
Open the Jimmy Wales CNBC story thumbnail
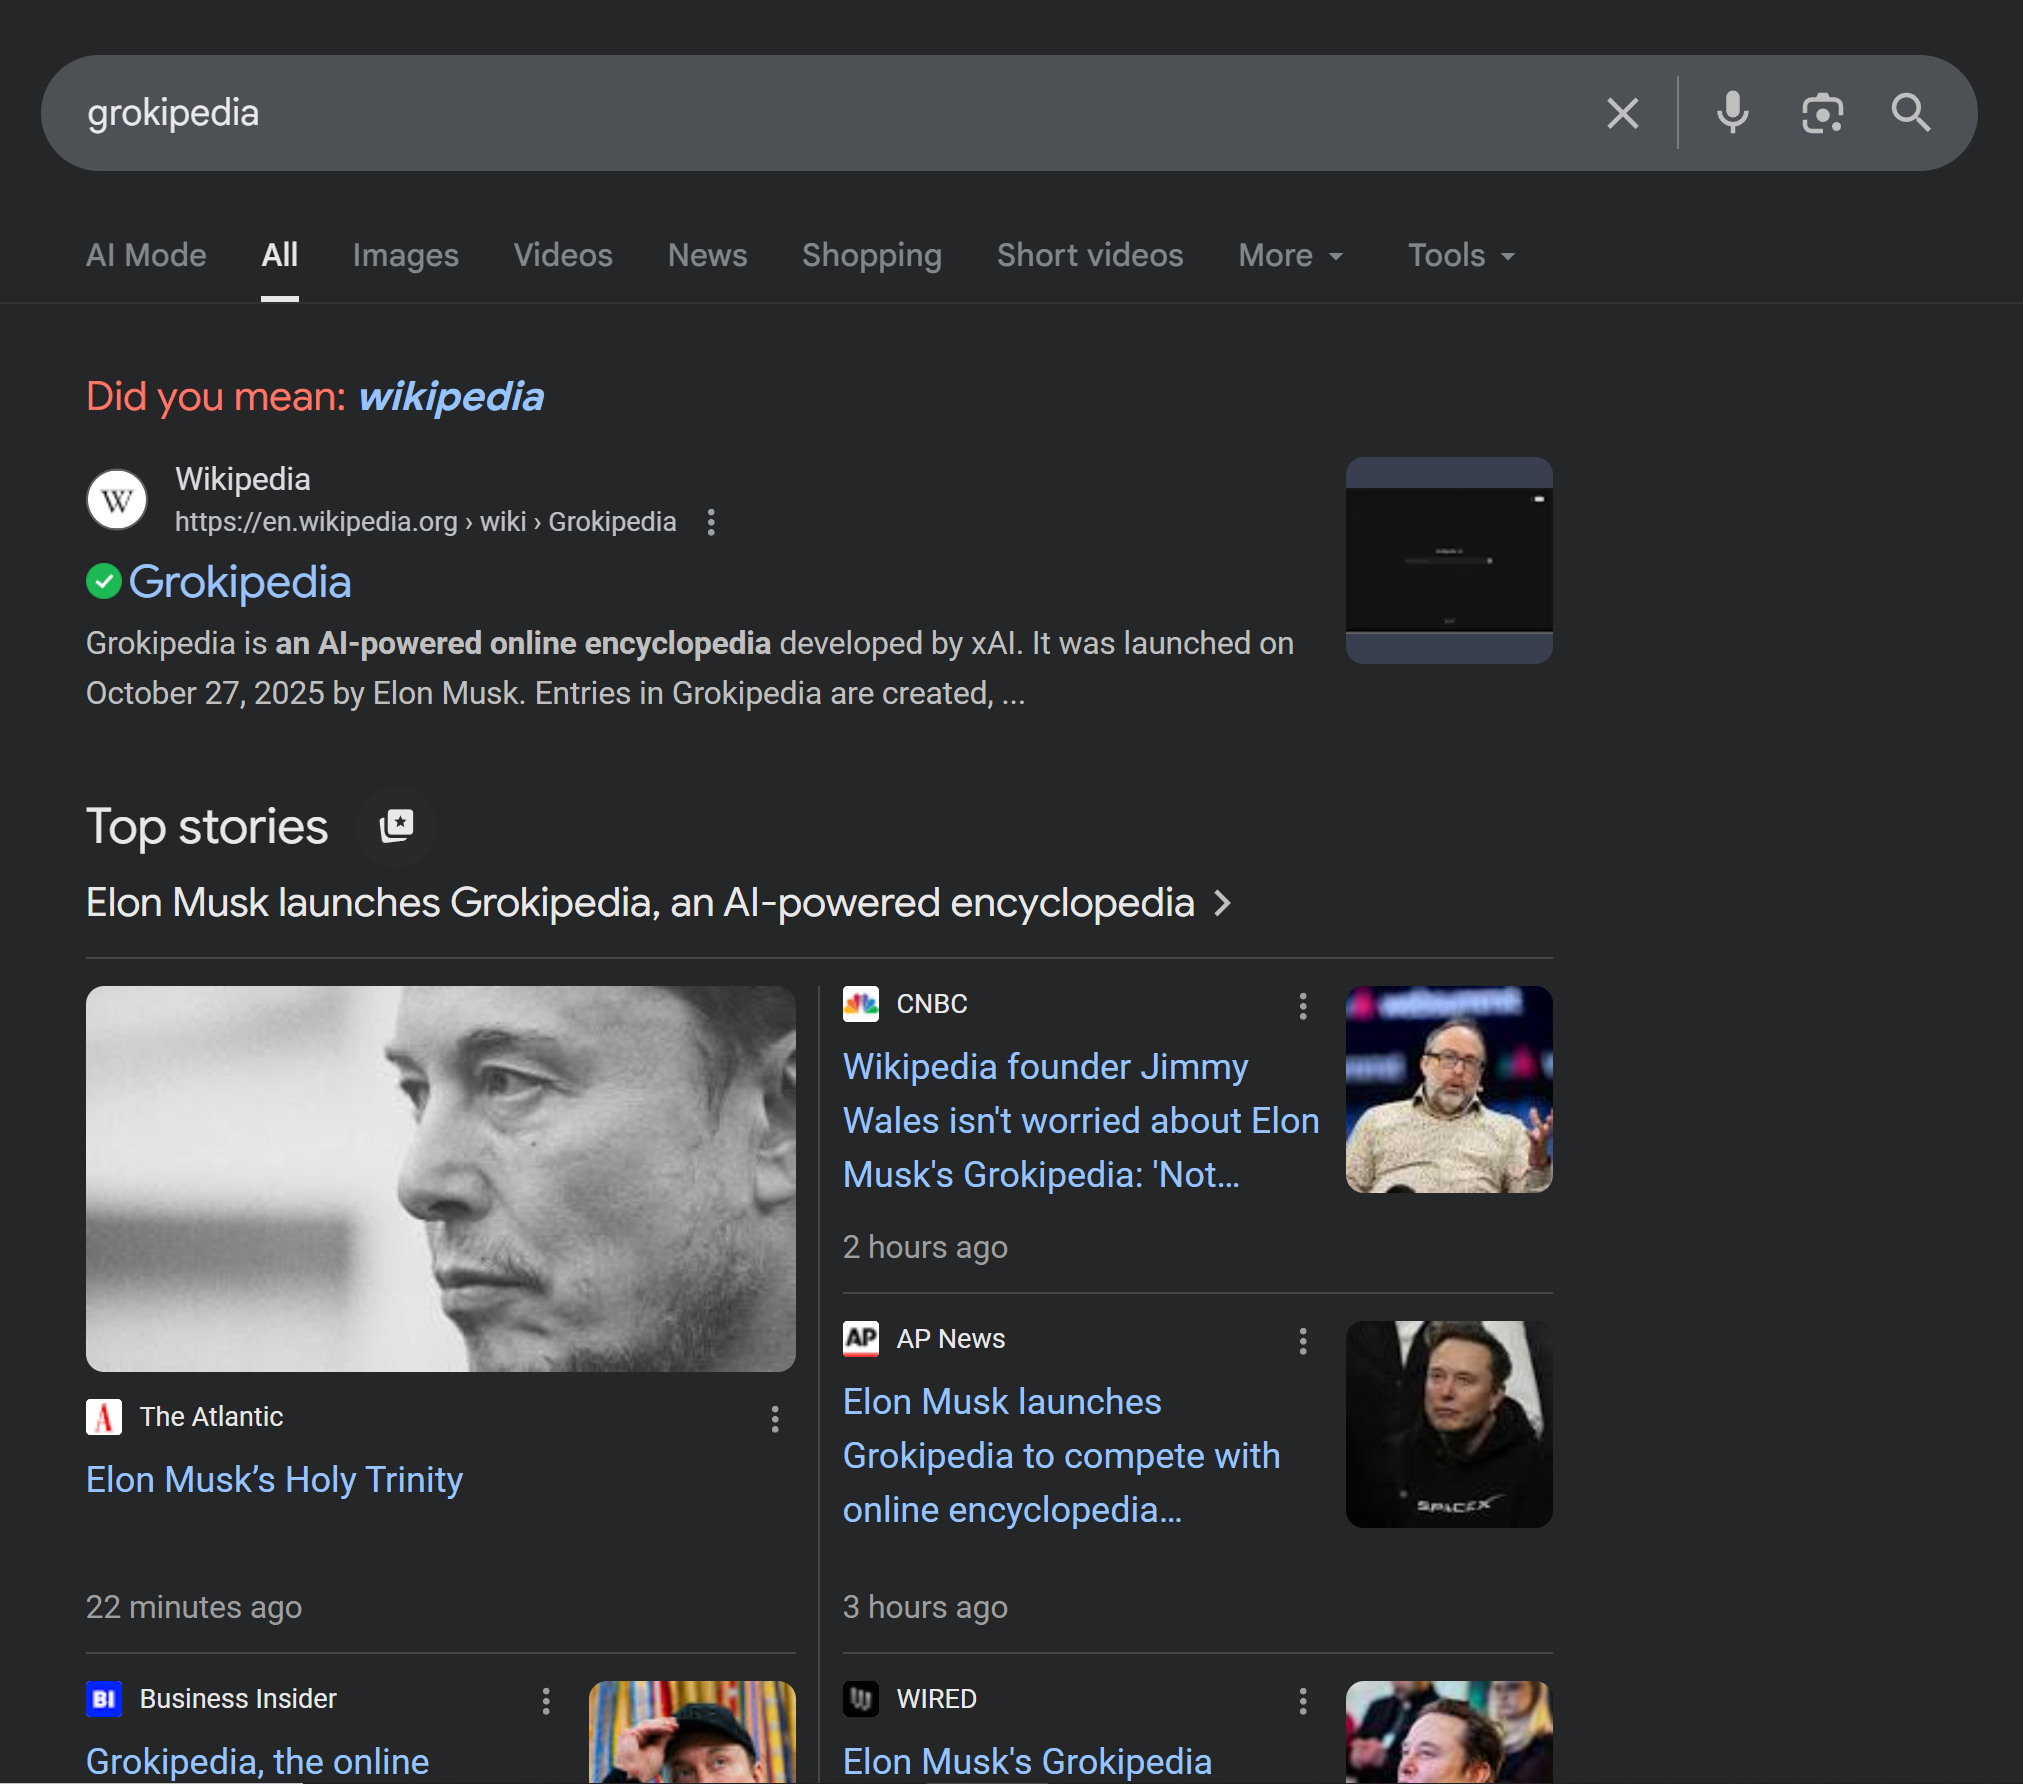pos(1448,1089)
